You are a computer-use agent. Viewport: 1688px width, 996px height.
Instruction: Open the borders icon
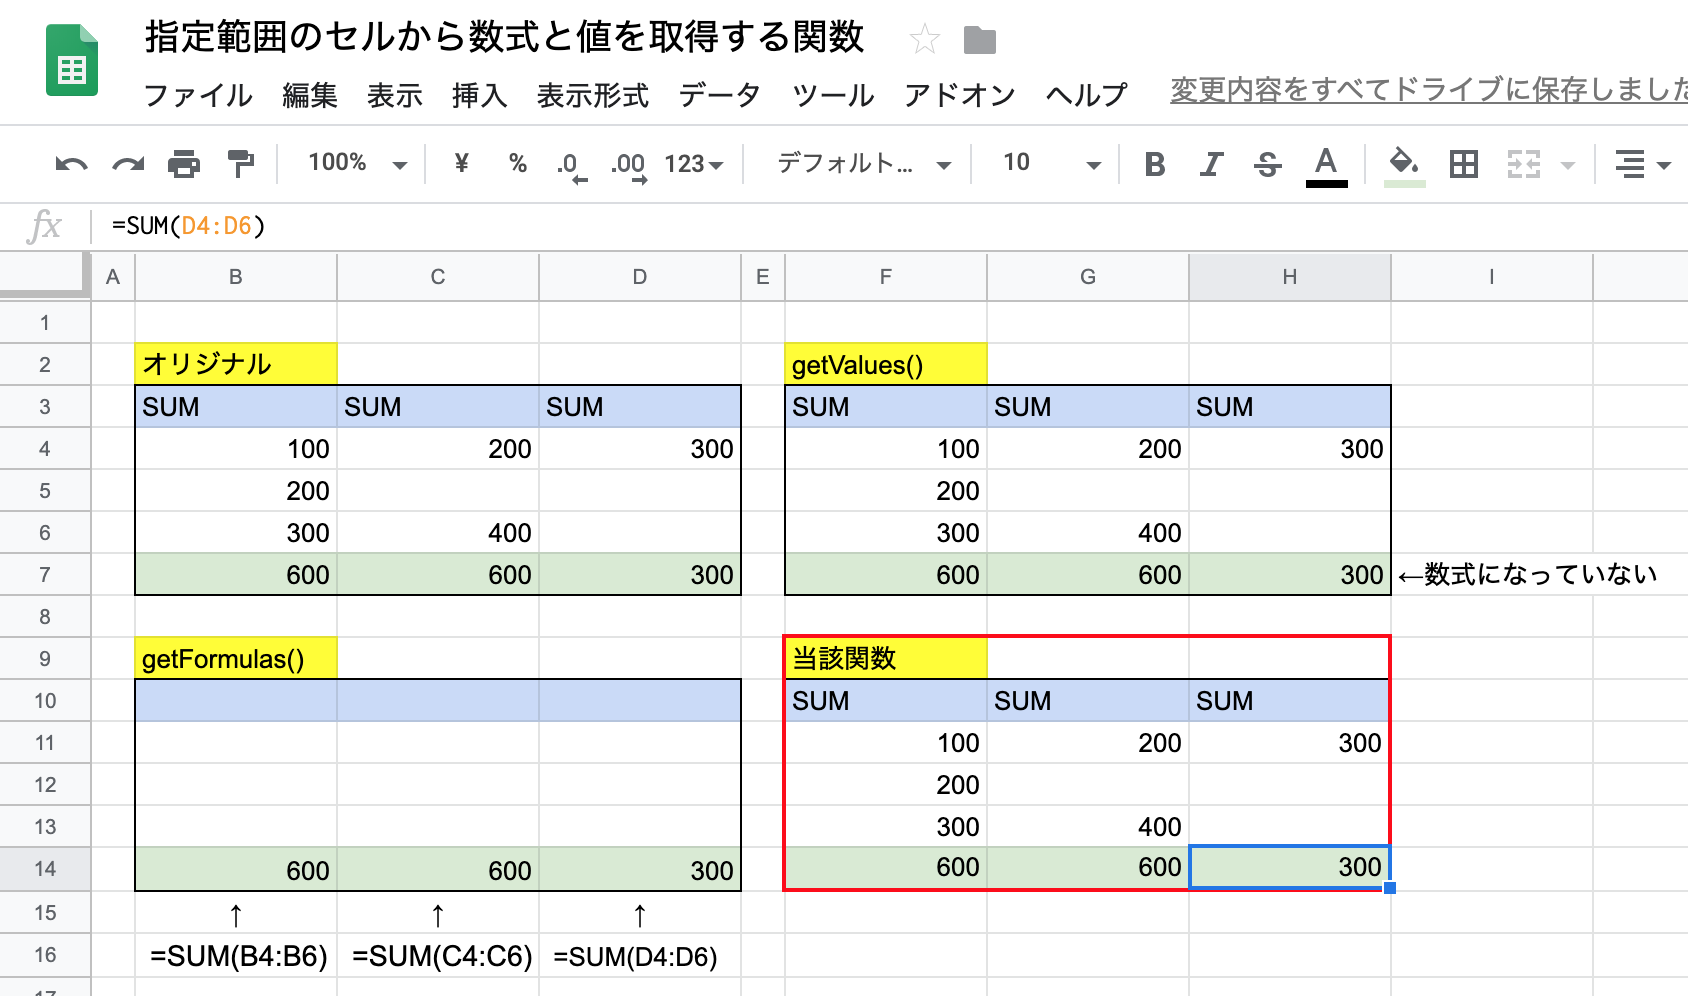[x=1463, y=163]
